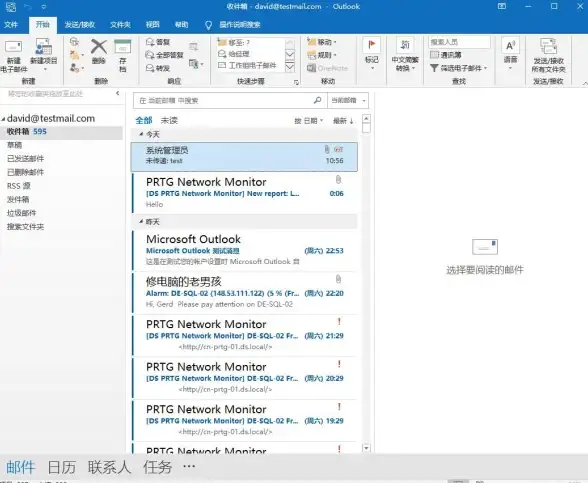Click the message list scrollbar down arrow
Viewport: 588px width, 483px height.
(x=366, y=448)
